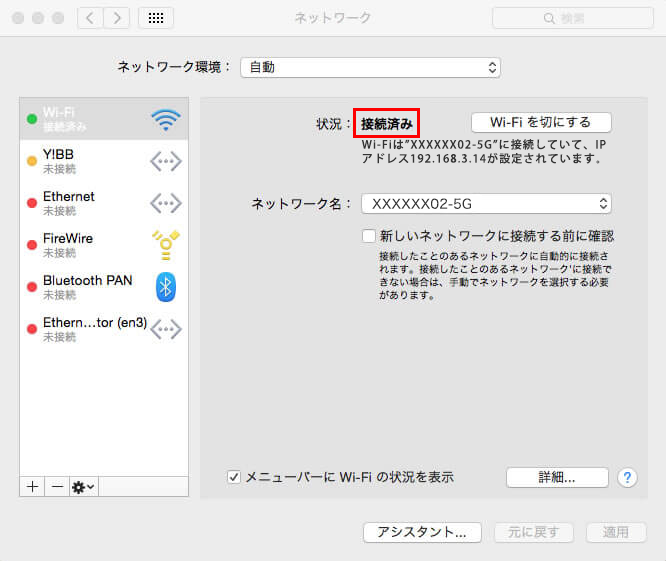Click the red status dot for Ethern…tor (en3)
The width and height of the screenshot is (666, 561).
coord(32,329)
